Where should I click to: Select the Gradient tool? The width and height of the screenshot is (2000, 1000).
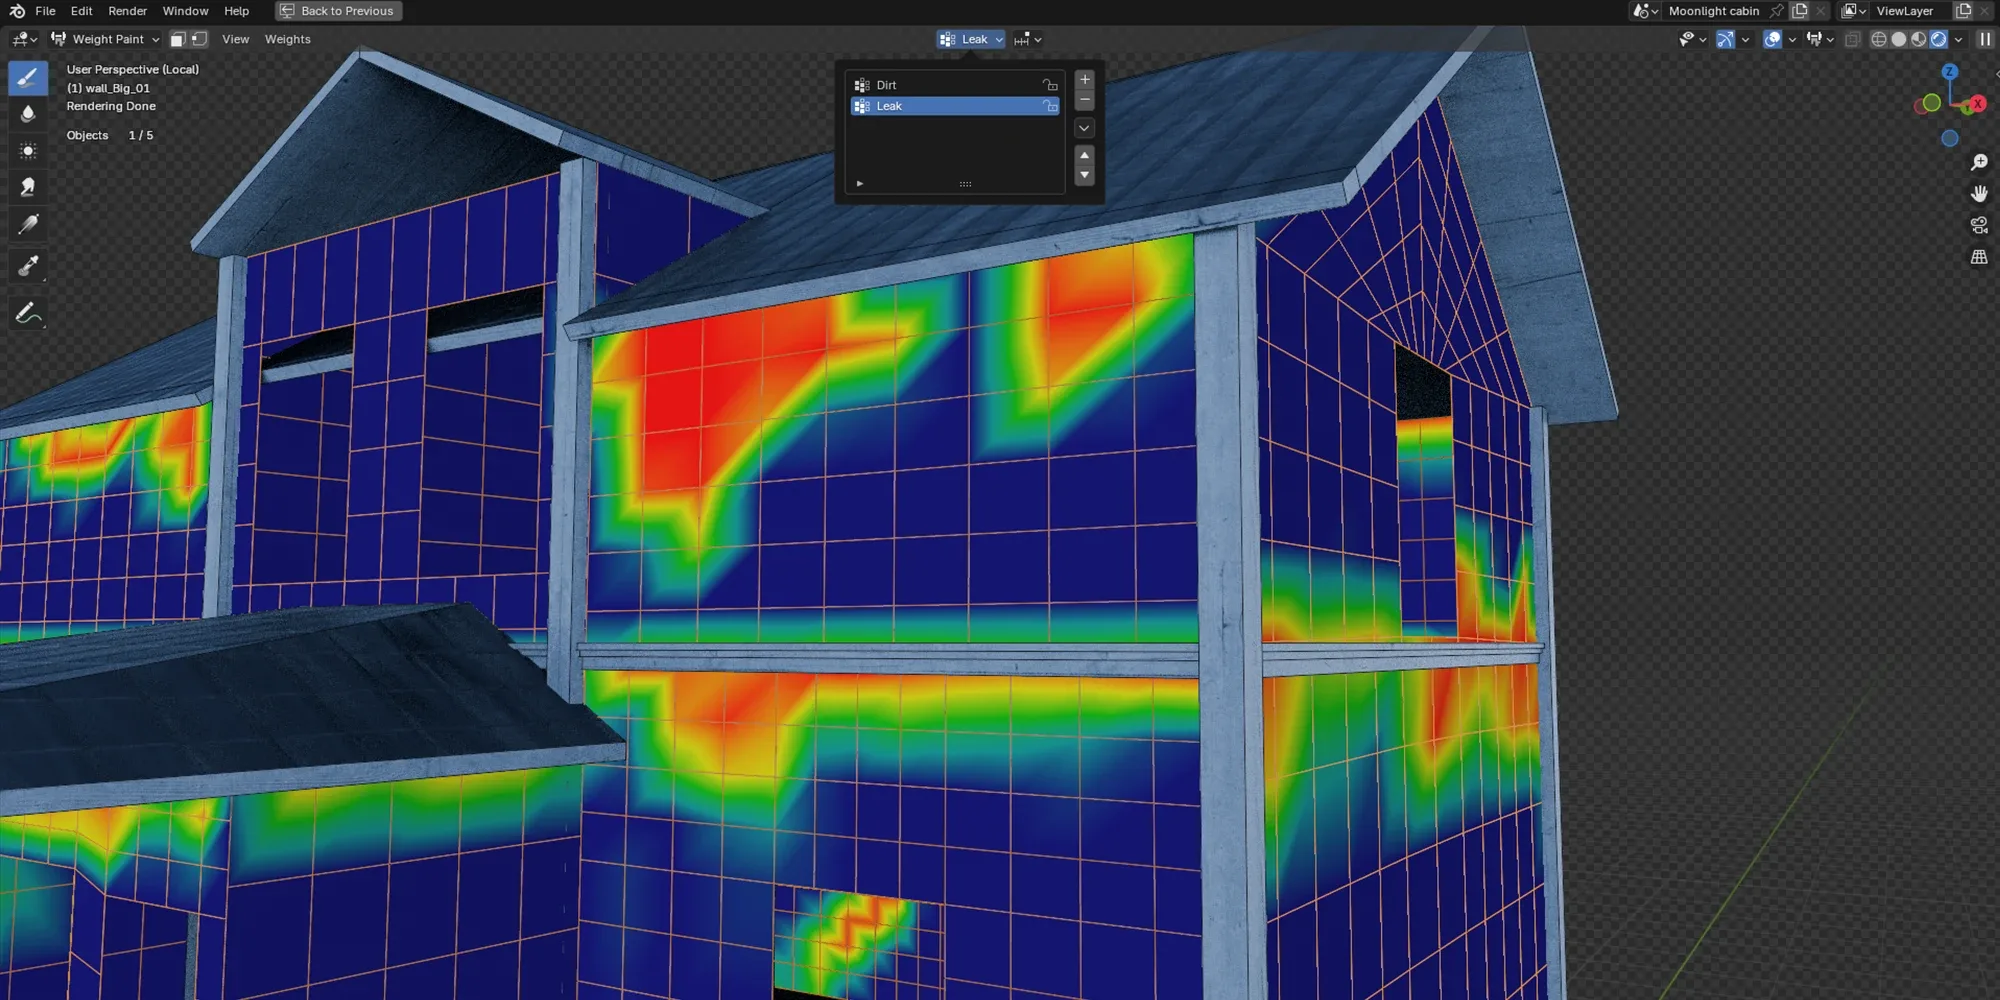[27, 222]
